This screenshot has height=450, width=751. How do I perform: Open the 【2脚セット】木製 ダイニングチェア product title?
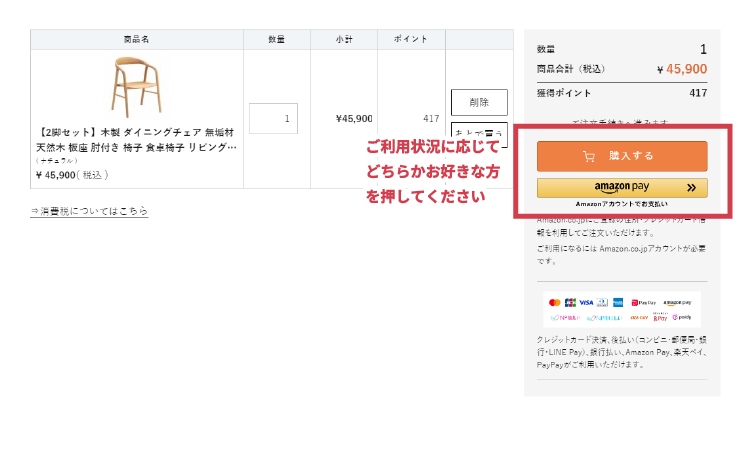(x=136, y=140)
